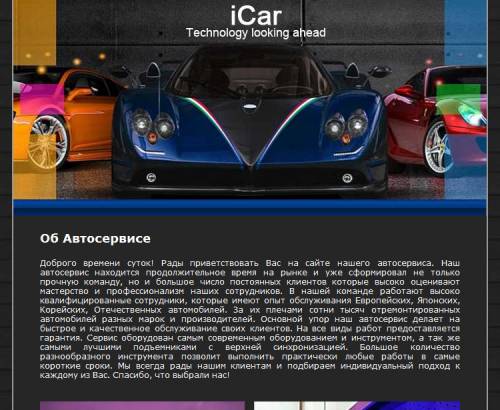Click the small round fog light under right headlights
This screenshot has width=500, height=410.
tap(347, 178)
